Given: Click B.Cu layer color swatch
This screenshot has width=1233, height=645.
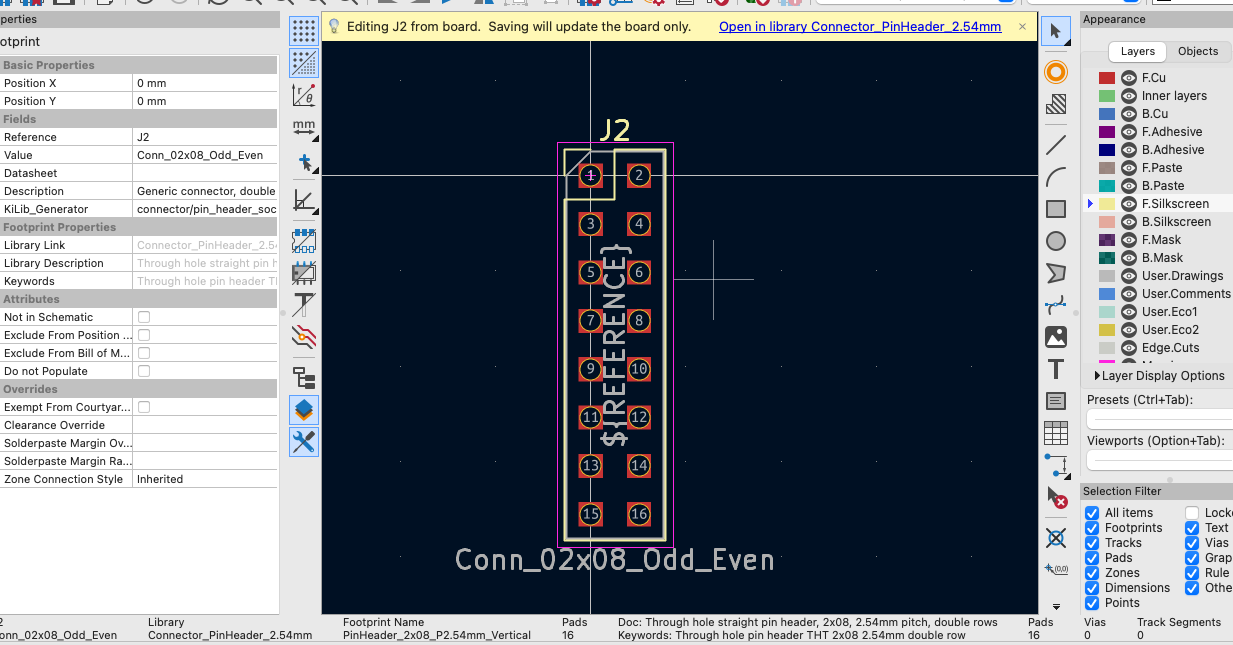Looking at the screenshot, I should (1107, 114).
